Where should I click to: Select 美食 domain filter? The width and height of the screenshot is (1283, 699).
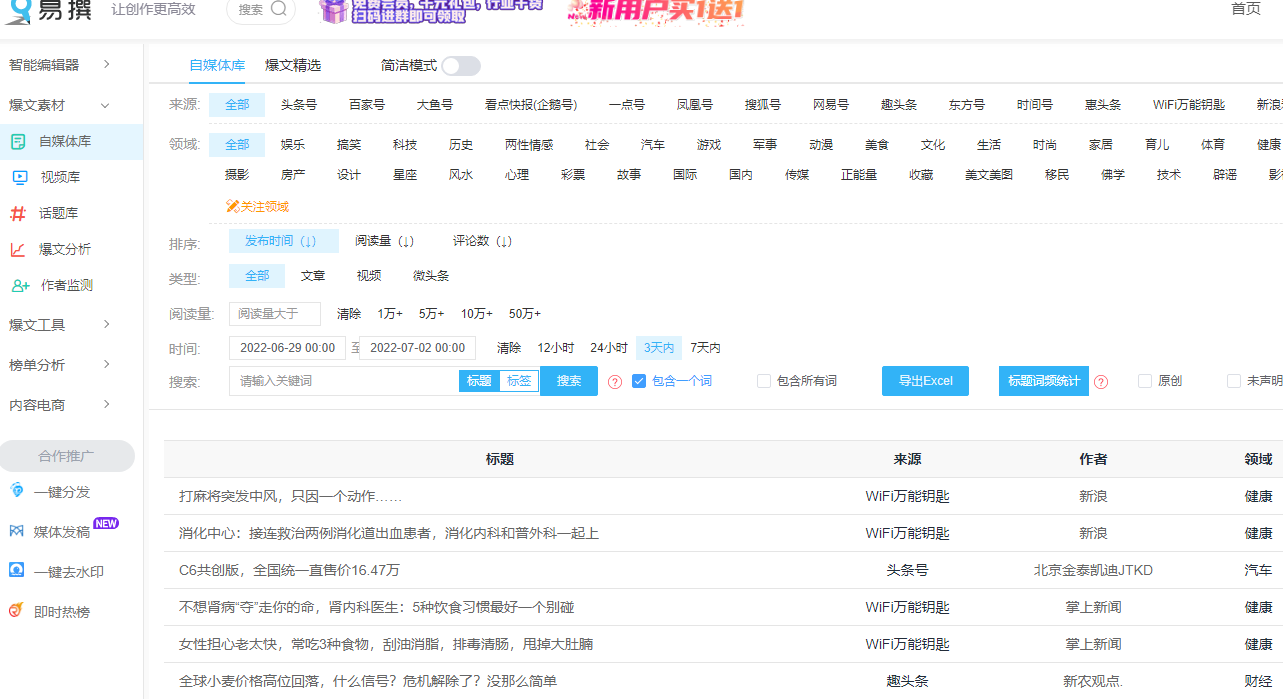tap(877, 145)
